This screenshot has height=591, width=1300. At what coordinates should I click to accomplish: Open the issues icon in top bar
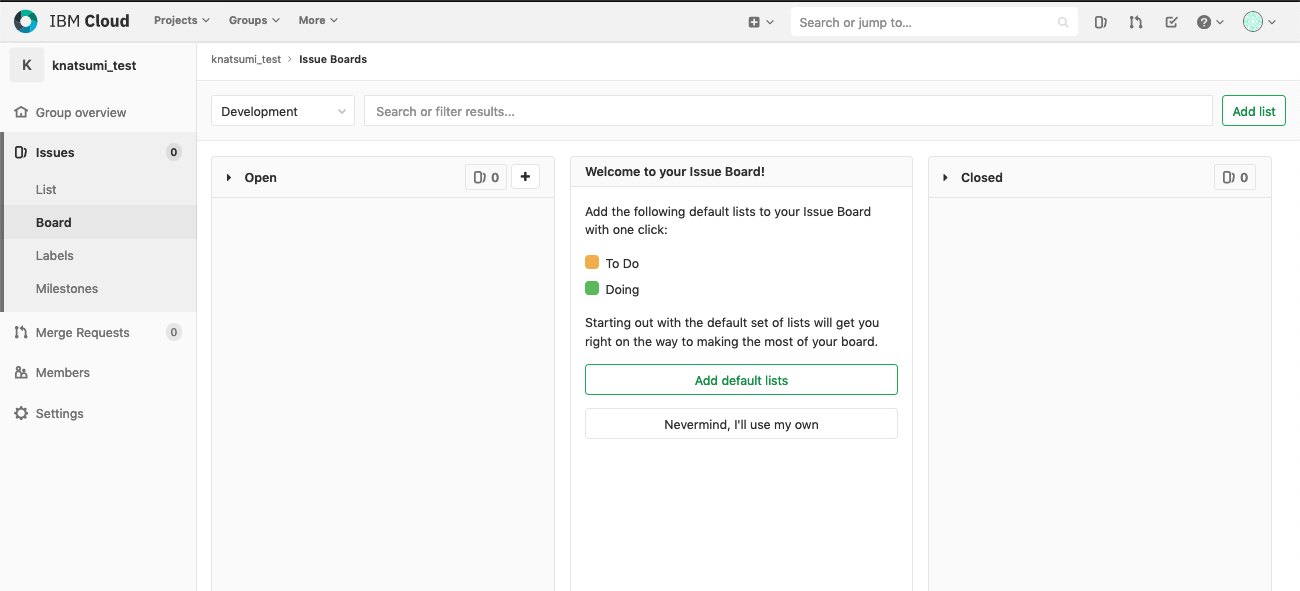(x=1100, y=22)
